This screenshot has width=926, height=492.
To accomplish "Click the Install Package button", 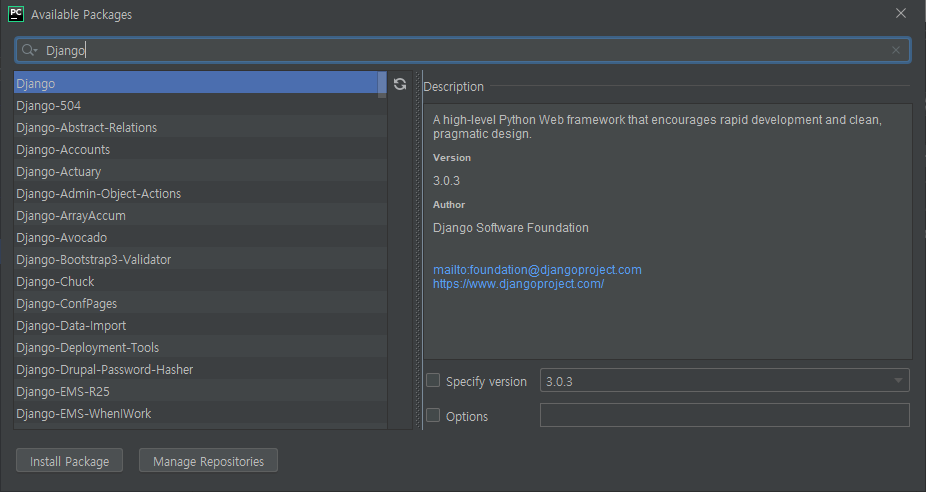I will coord(70,461).
